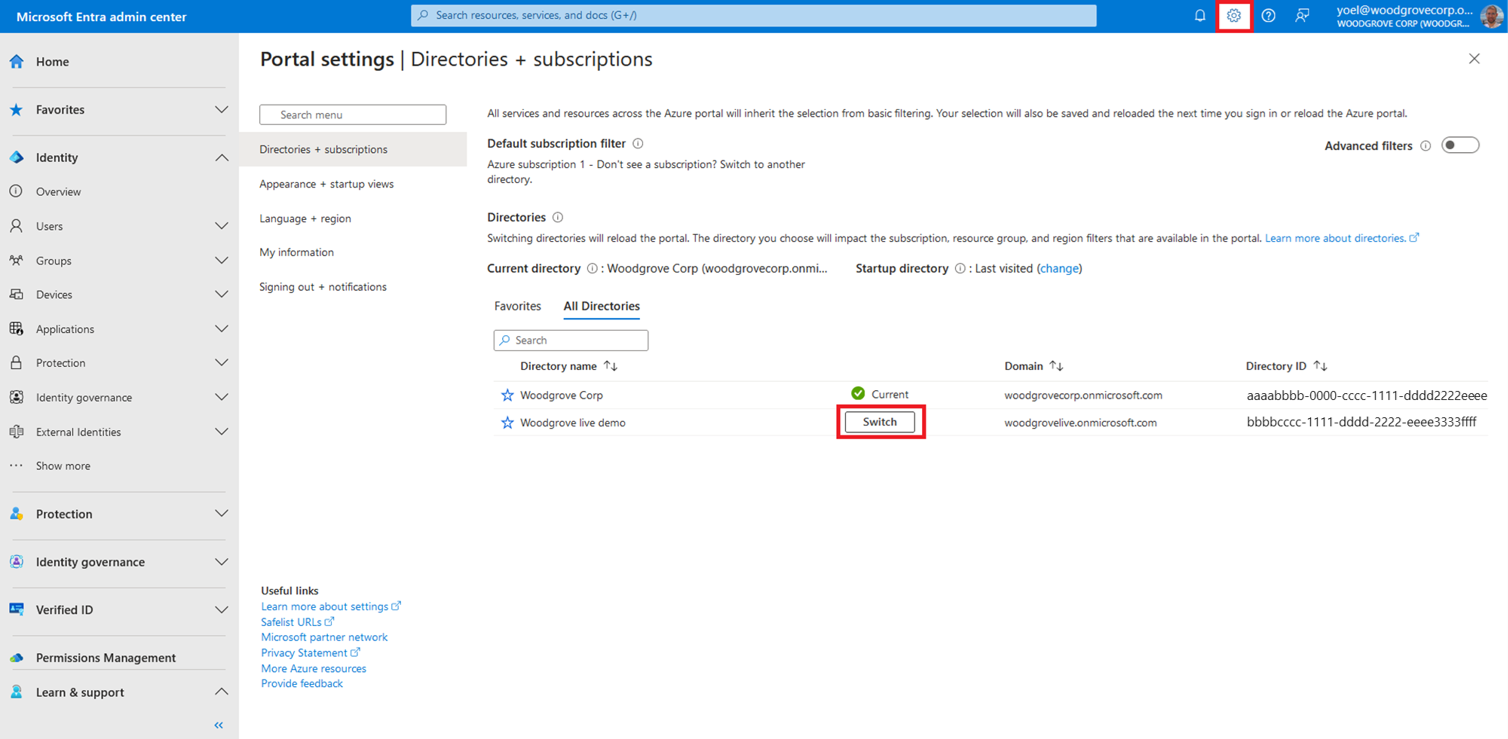
Task: Click info icon beside Default subscription filter
Action: 638,144
